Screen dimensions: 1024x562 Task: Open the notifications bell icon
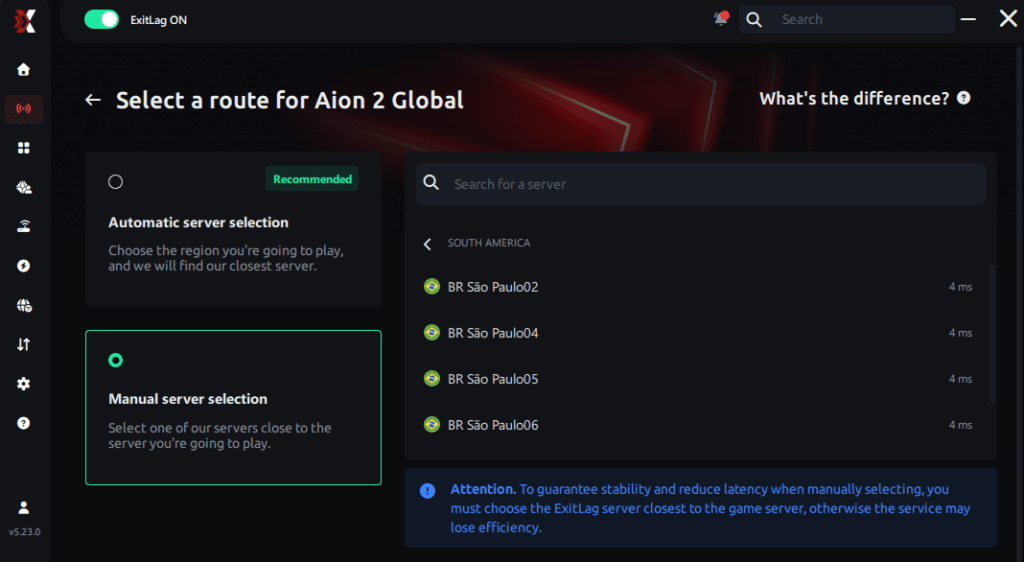[721, 19]
